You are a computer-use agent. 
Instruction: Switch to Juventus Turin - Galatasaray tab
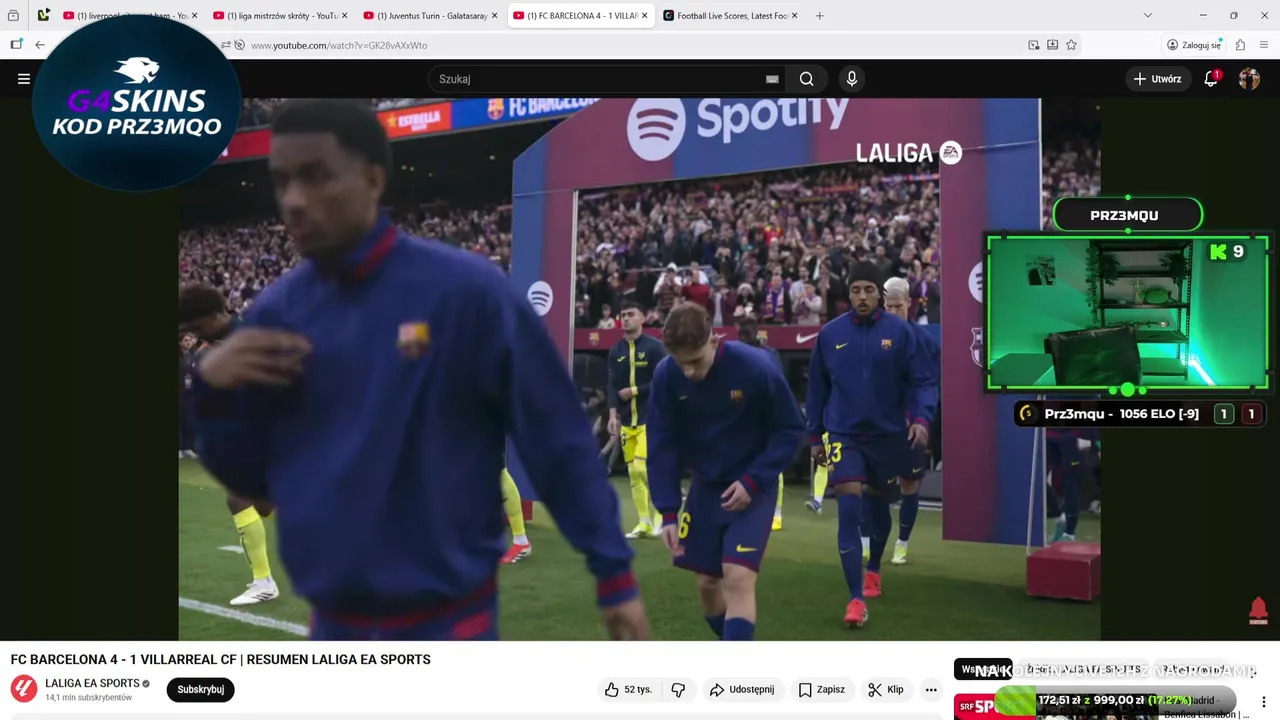(x=430, y=16)
